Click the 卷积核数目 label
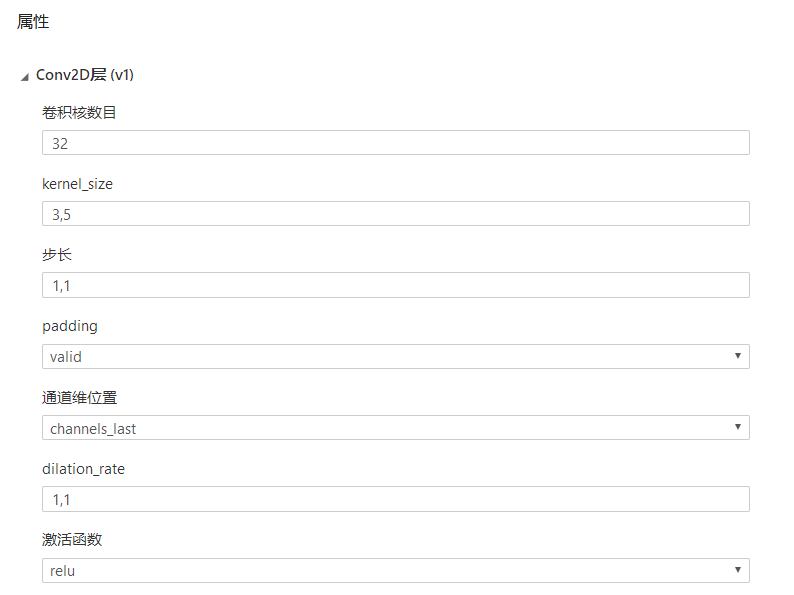This screenshot has height=595, width=794. tap(79, 113)
